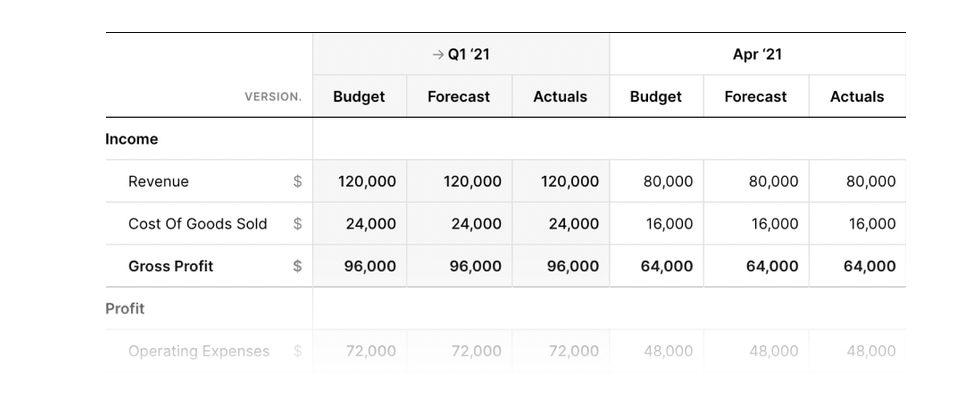Select Revenue Apr '21 Budget cell 80,000
This screenshot has height=410, width=974.
pos(657,181)
